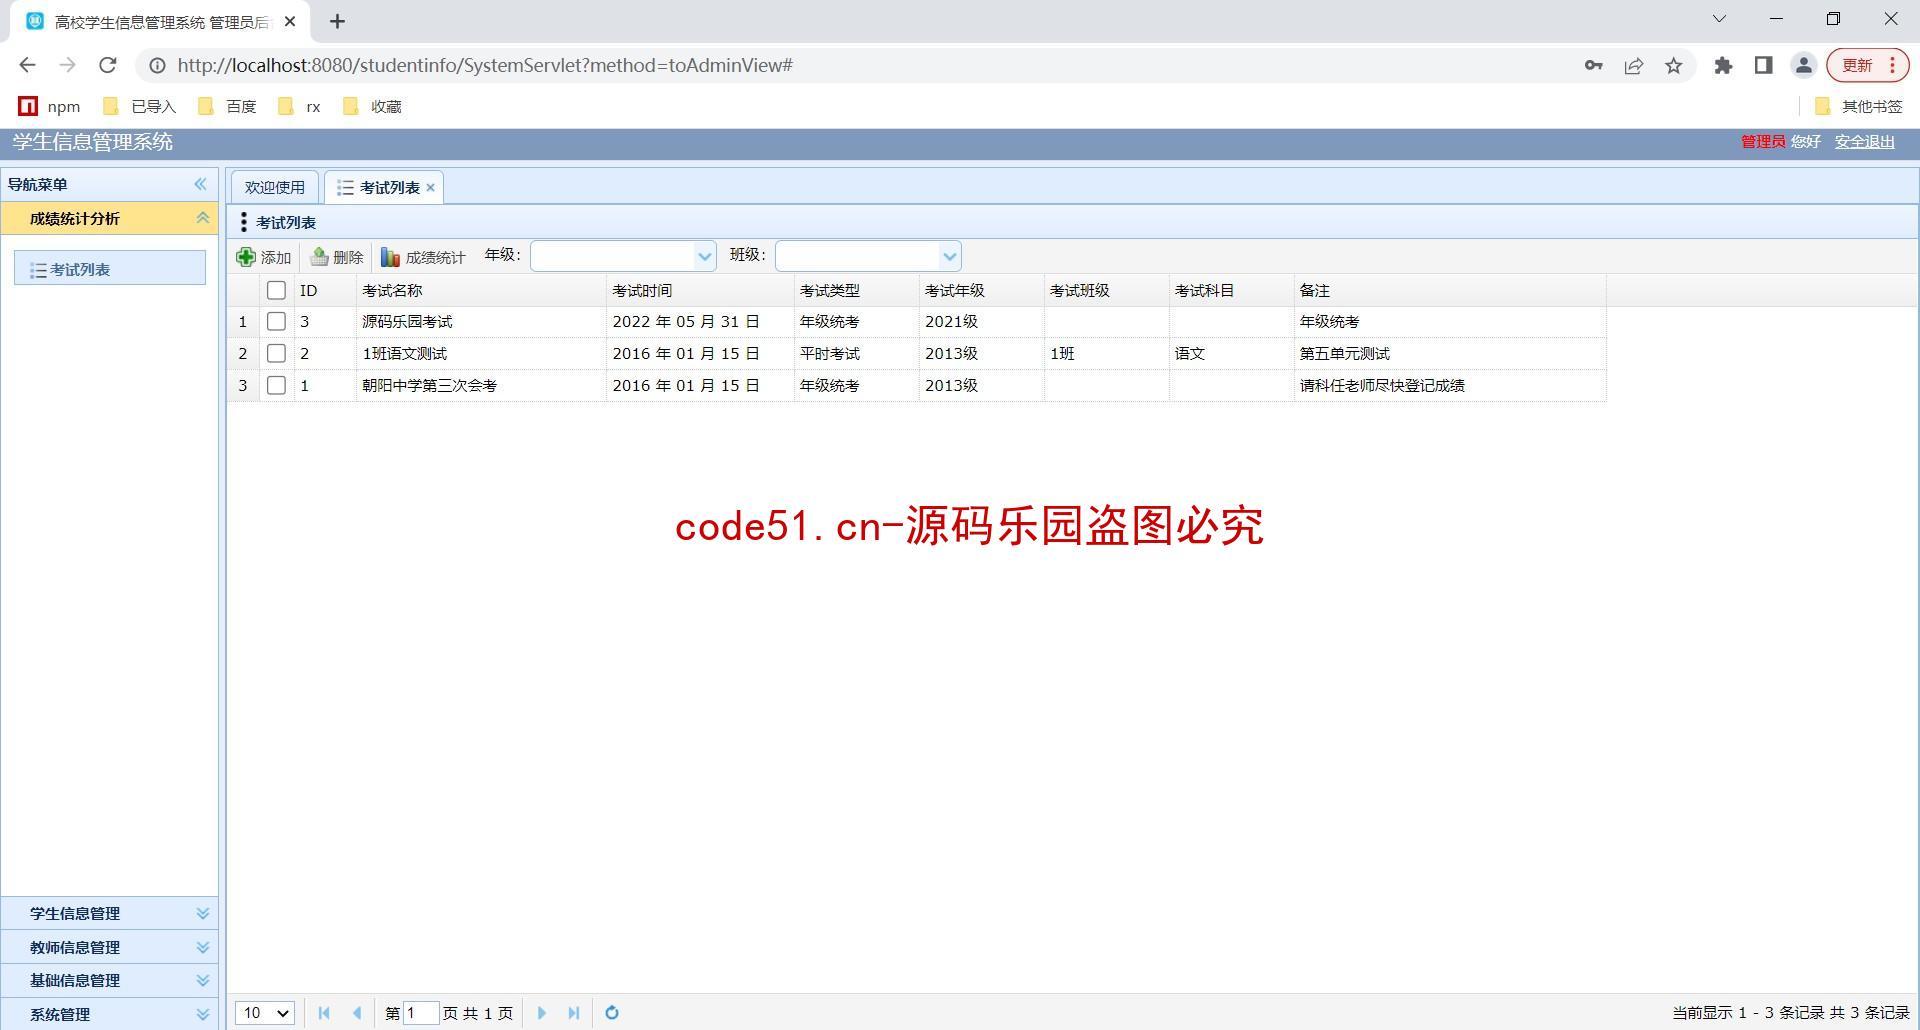Image resolution: width=1920 pixels, height=1030 pixels.
Task: Click the saved passwords key icon
Action: pos(1594,66)
